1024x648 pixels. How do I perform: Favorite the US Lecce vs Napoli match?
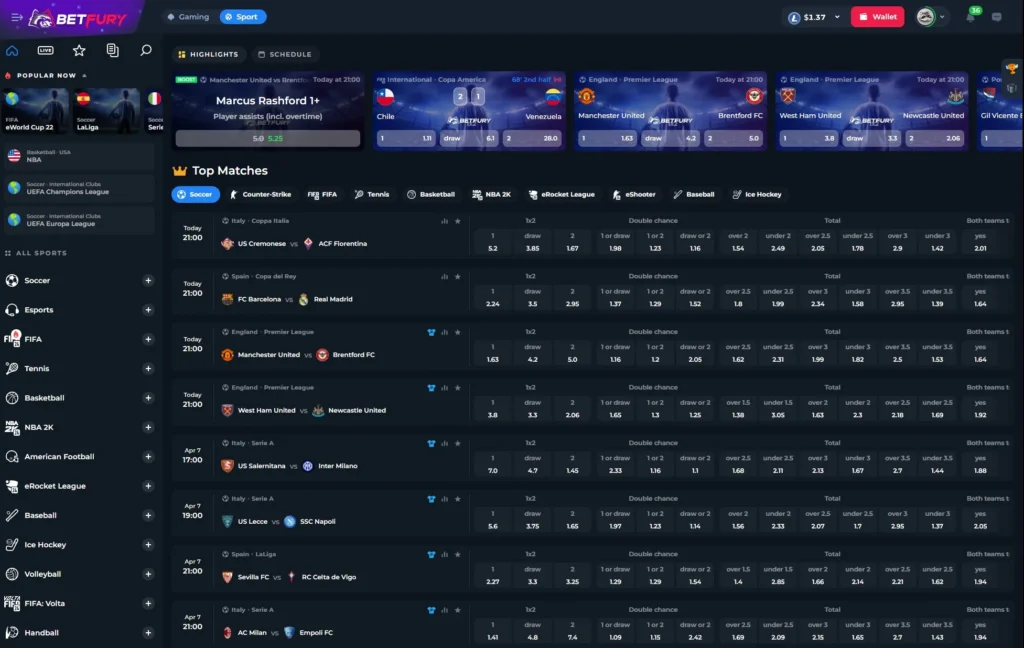(x=458, y=498)
